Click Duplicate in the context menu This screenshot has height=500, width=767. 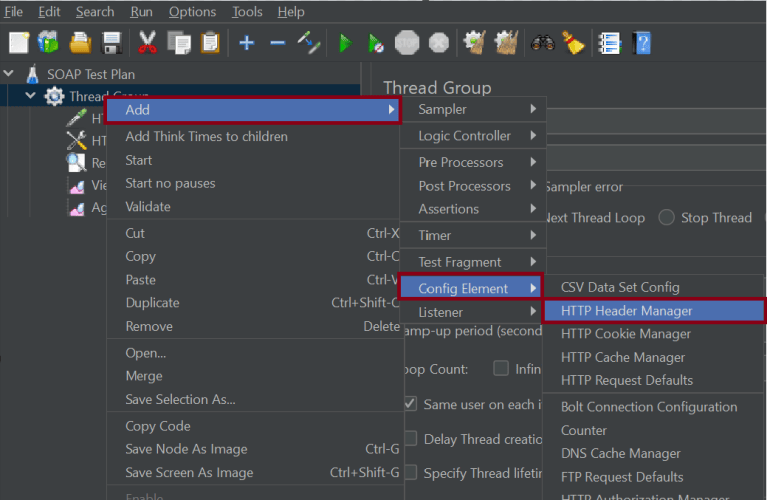[254, 303]
